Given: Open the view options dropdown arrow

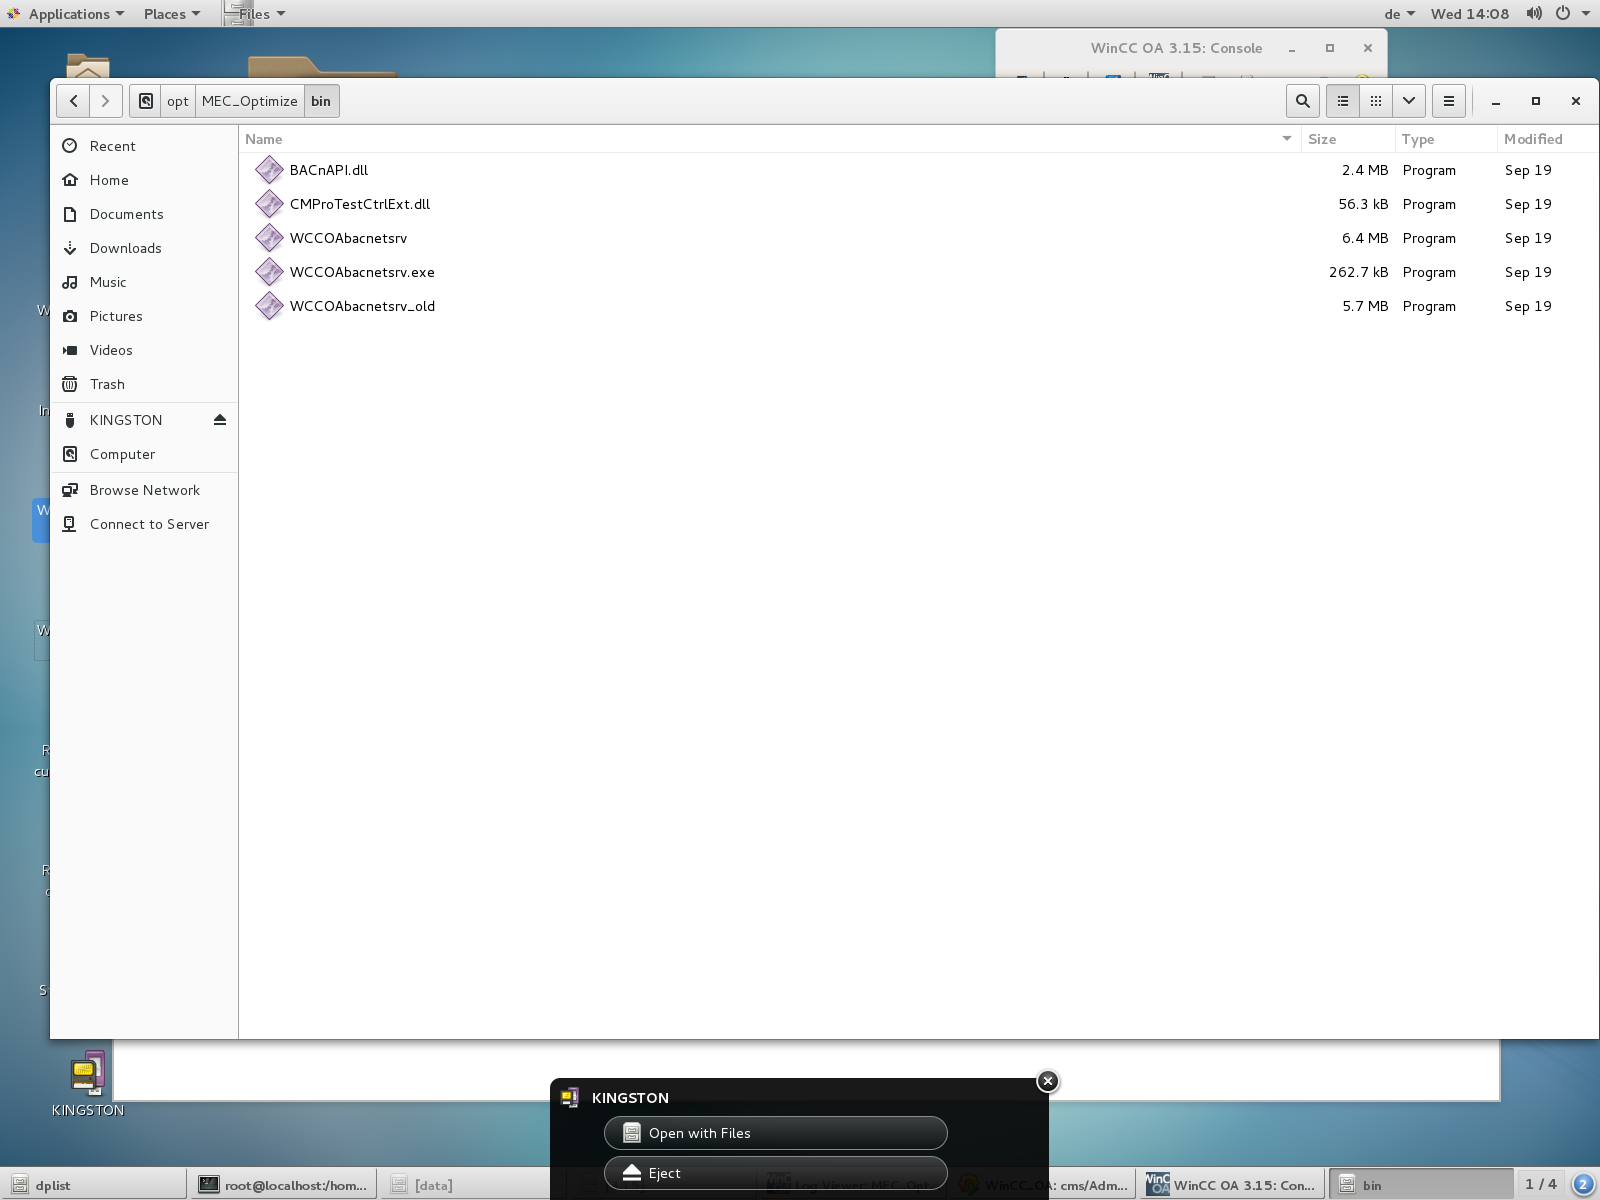Looking at the screenshot, I should pyautogui.click(x=1408, y=101).
